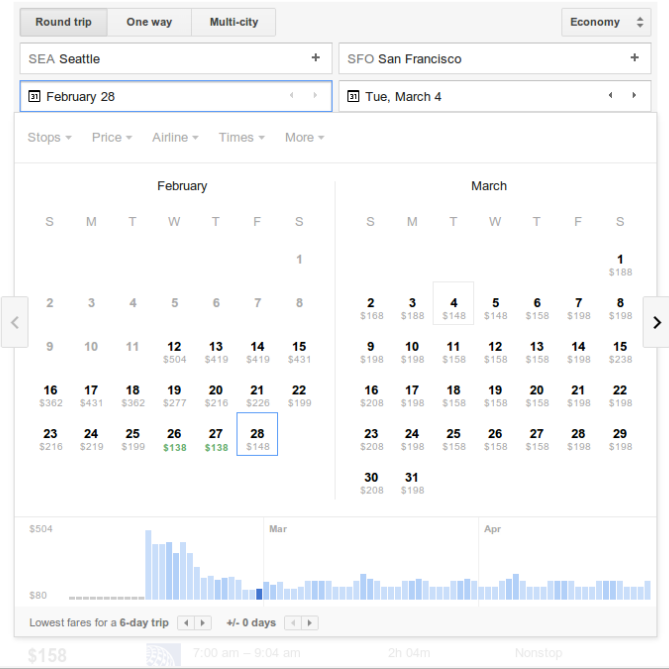This screenshot has width=669, height=669.
Task: Click the plus icon beside Seattle origin
Action: 316,58
